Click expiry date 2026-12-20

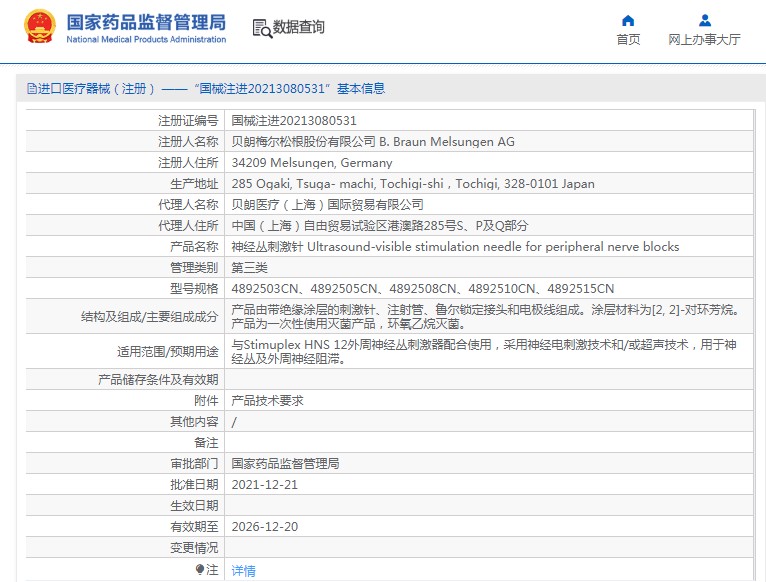point(264,527)
